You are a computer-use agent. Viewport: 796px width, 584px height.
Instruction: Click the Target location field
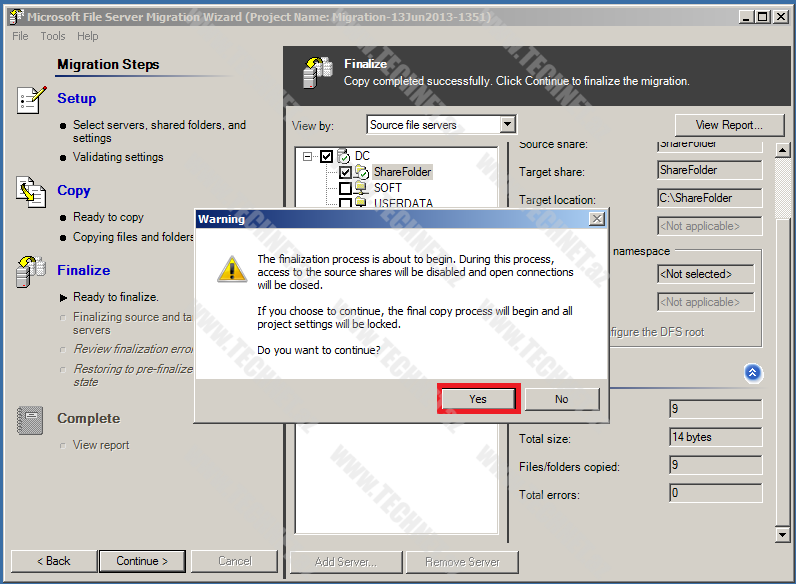(709, 198)
